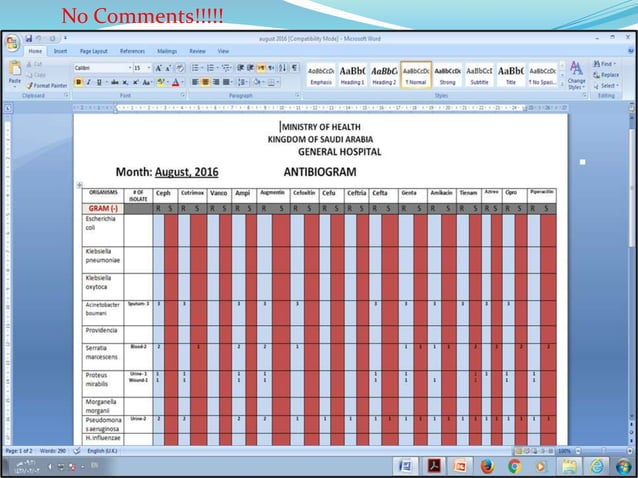Viewport: 638px width, 478px height.
Task: Show or hide paragraph marks
Action: [294, 68]
